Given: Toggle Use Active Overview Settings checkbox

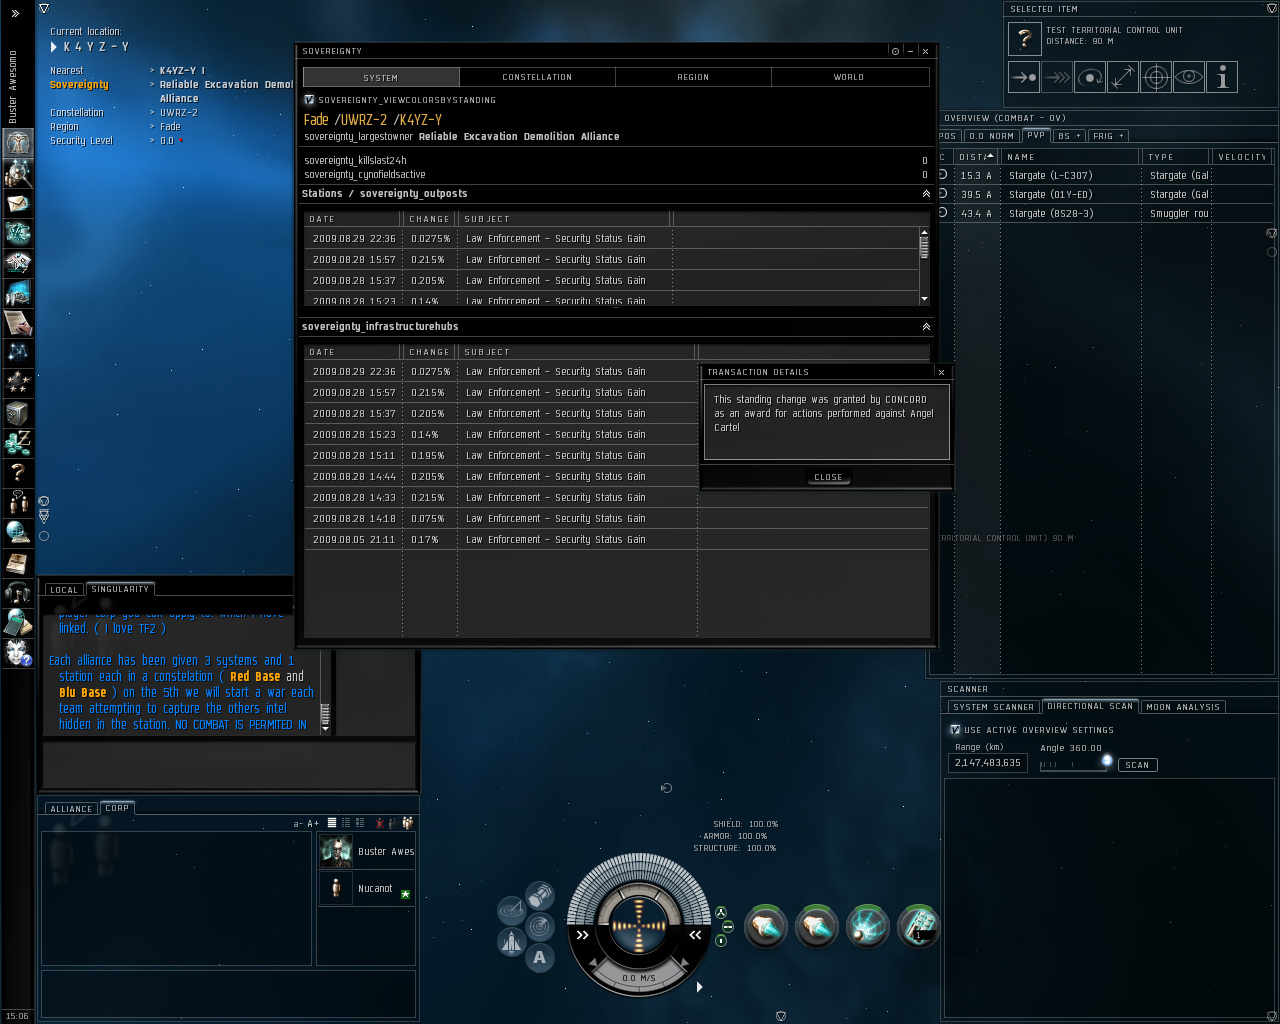Looking at the screenshot, I should click(955, 730).
